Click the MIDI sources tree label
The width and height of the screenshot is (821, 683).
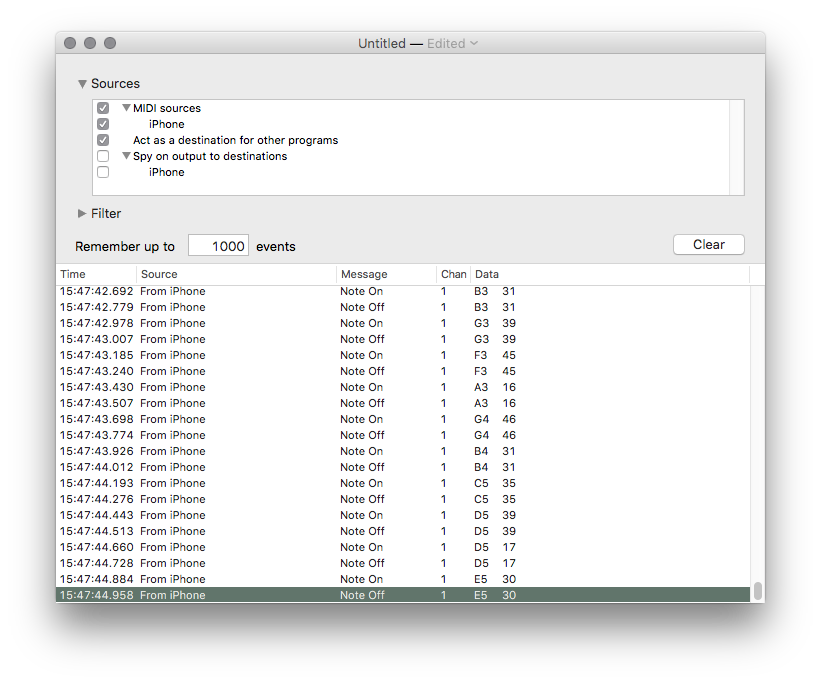[167, 108]
